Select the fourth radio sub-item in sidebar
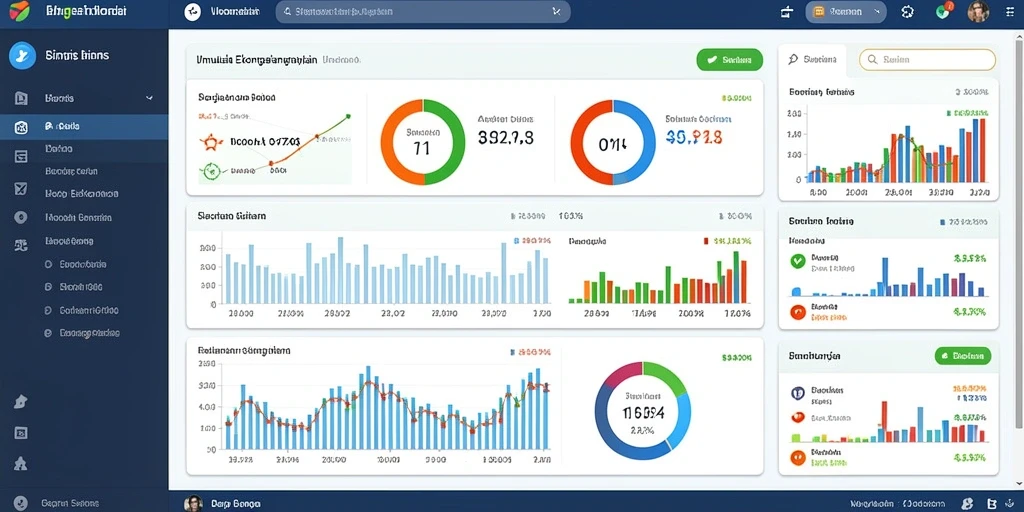1024x512 pixels. (48, 333)
